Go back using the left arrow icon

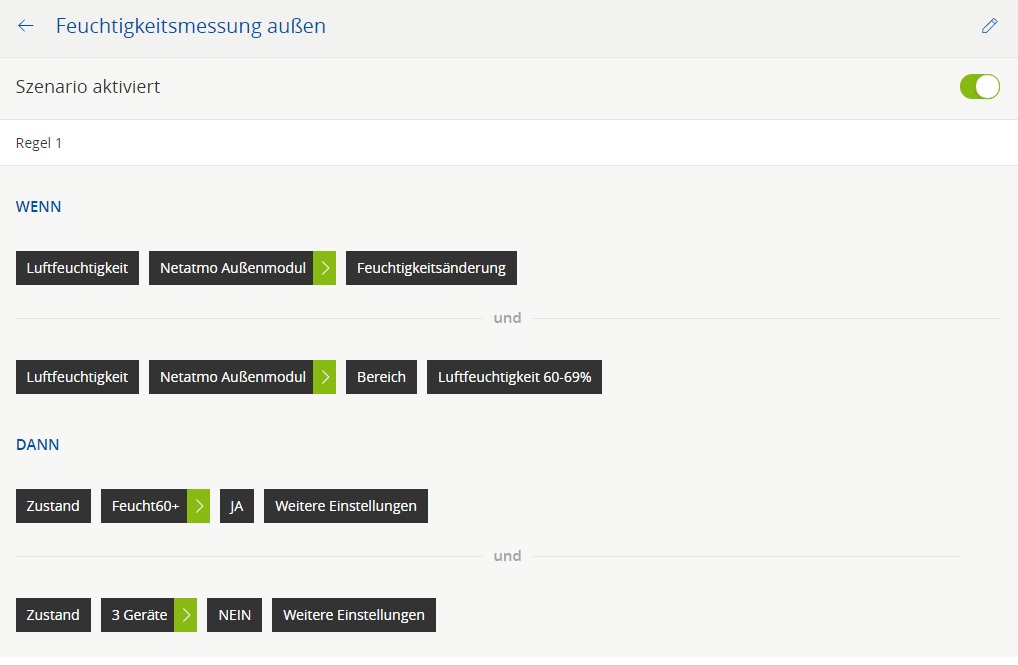pos(26,26)
